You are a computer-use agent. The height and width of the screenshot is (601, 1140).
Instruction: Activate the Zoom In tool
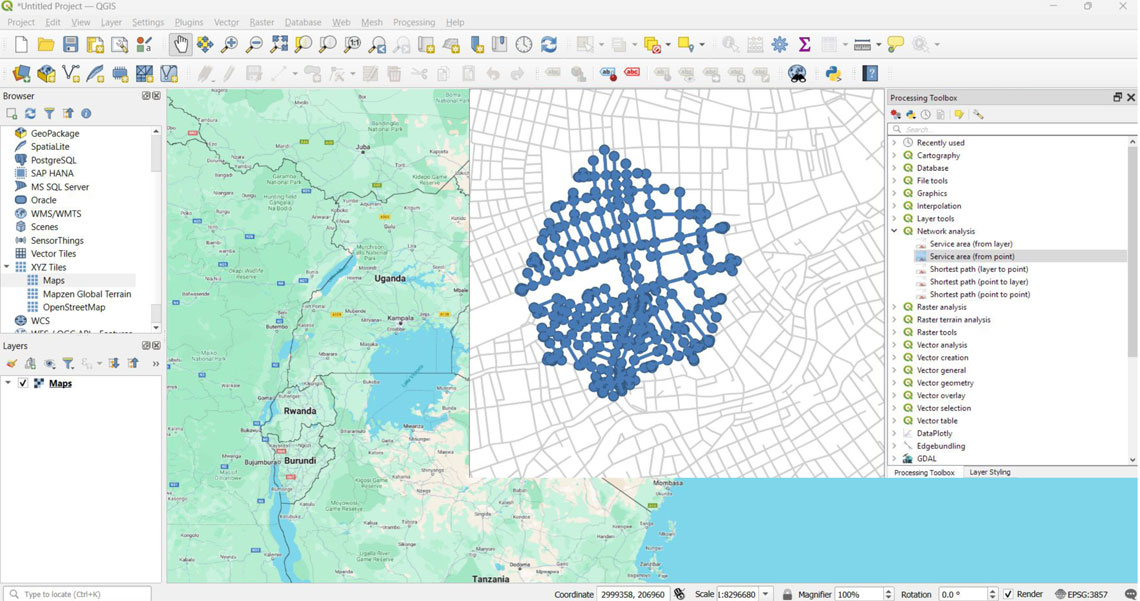coord(229,44)
